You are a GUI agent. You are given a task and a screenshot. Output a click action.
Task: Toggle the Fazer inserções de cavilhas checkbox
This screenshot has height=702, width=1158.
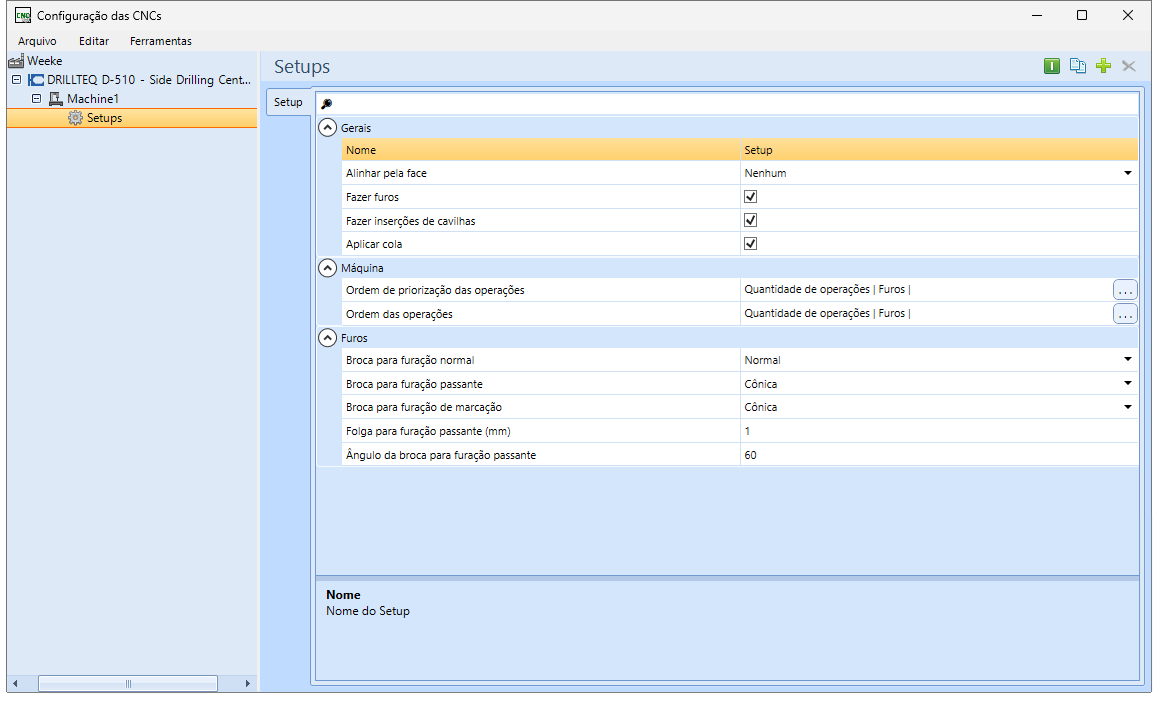tap(750, 221)
